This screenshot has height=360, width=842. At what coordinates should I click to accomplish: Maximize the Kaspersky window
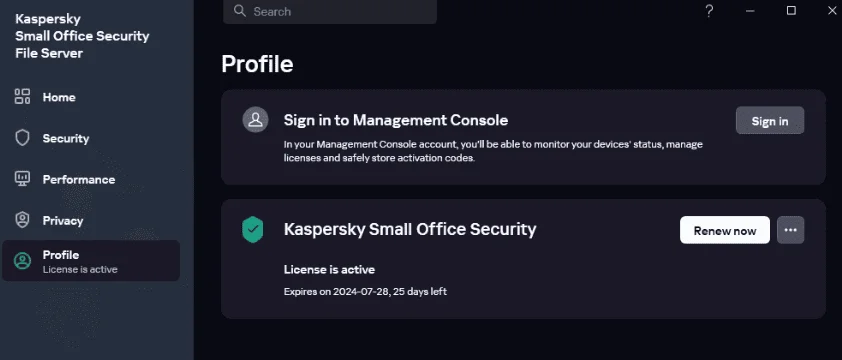[791, 11]
